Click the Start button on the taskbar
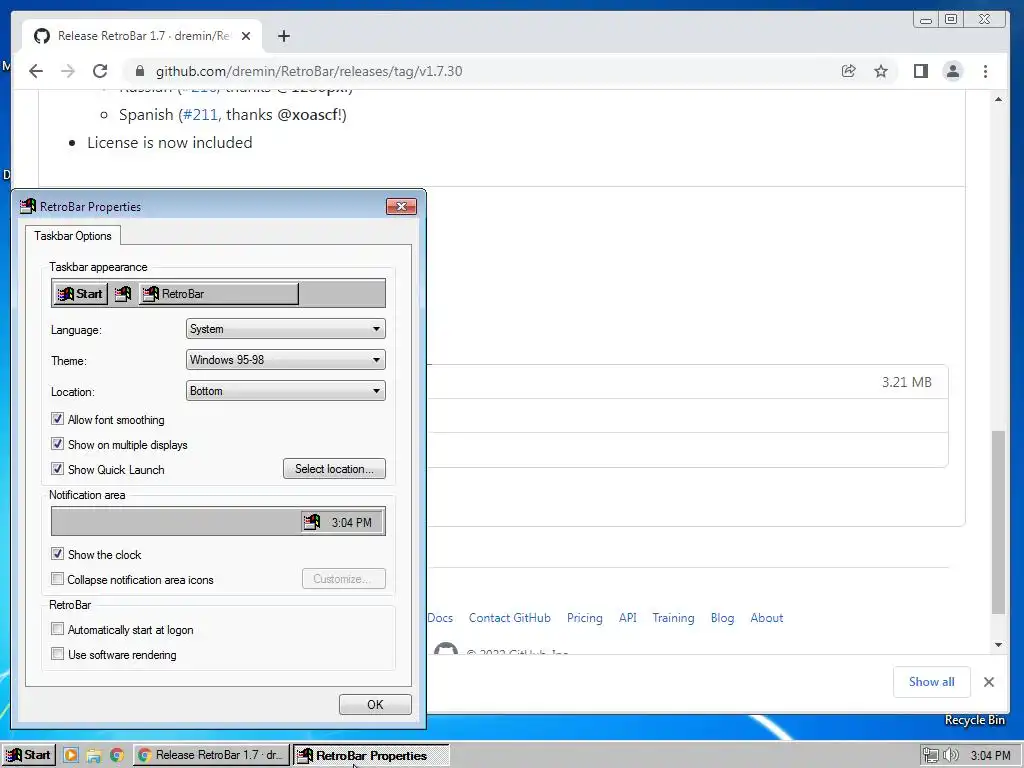Image resolution: width=1024 pixels, height=768 pixels. point(29,755)
